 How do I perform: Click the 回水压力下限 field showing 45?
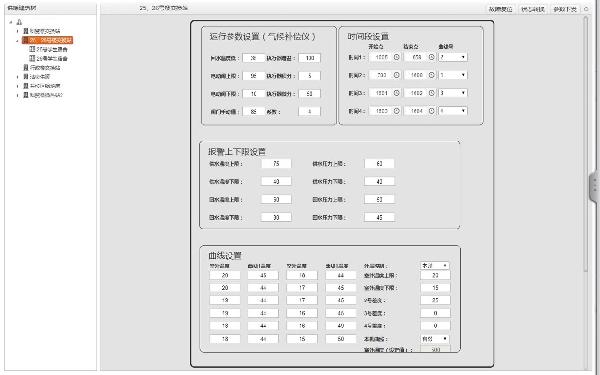click(x=379, y=217)
